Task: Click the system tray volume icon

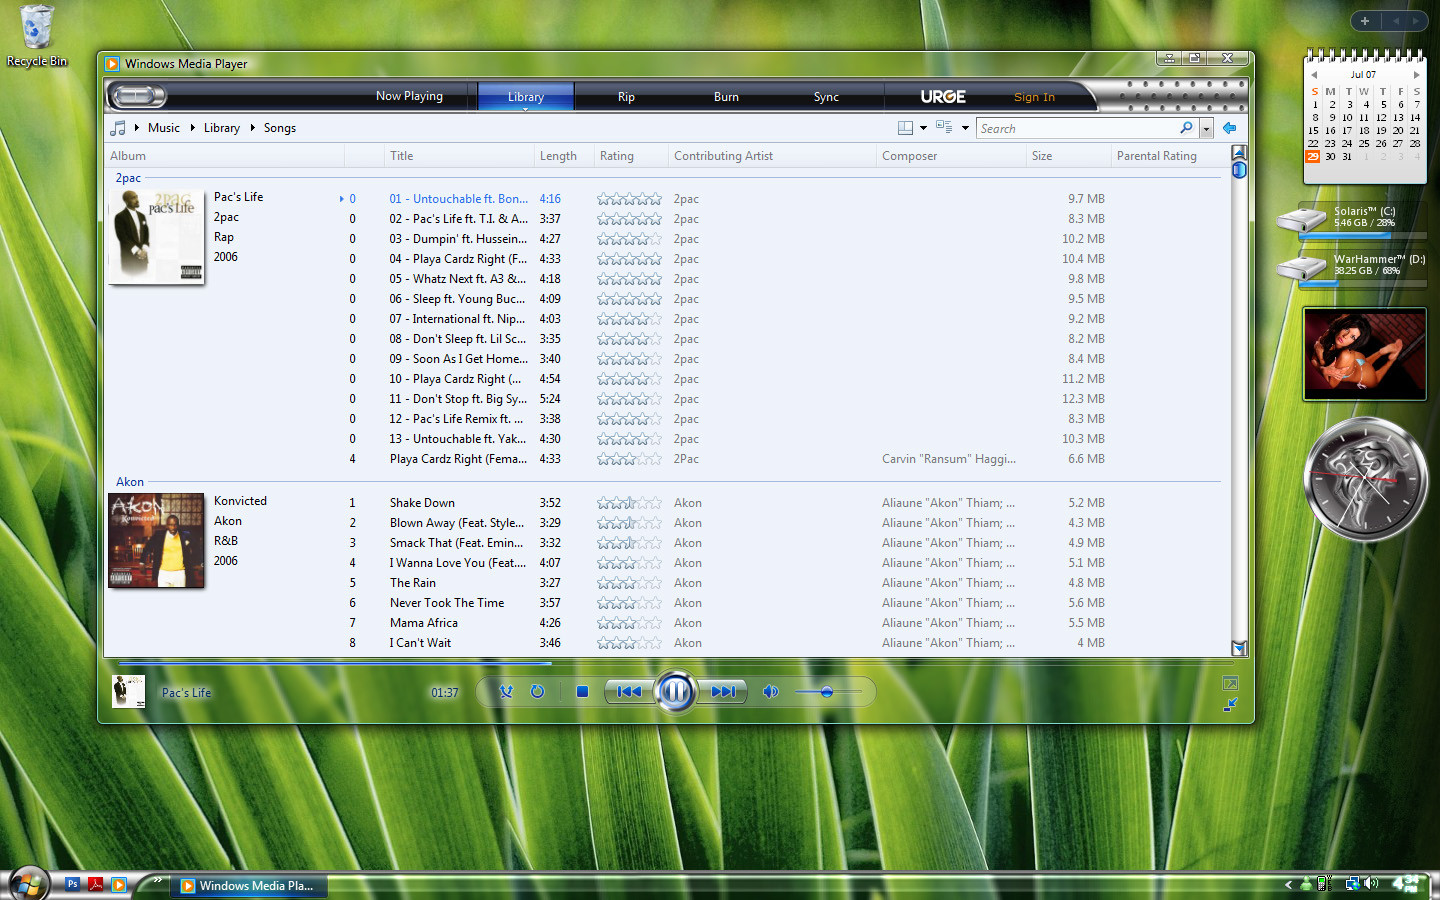Action: 1371,883
